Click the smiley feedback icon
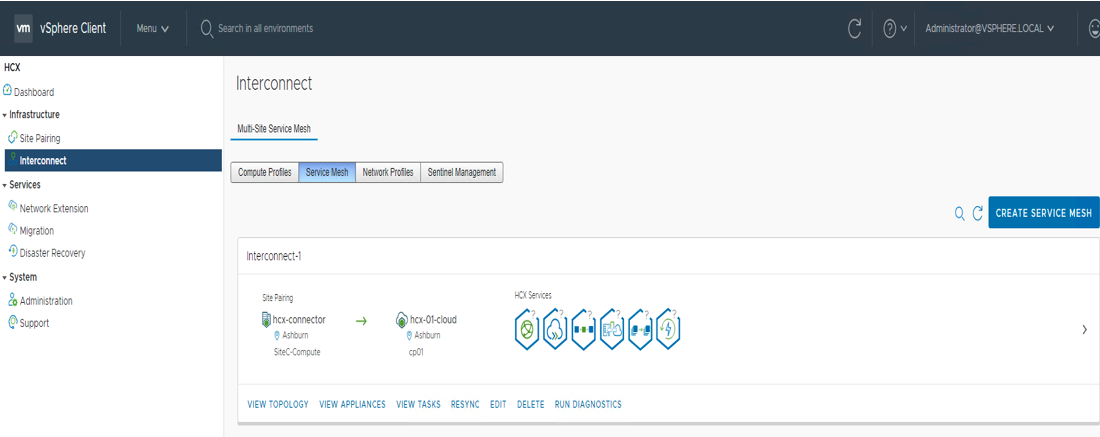Image resolution: width=1100 pixels, height=437 pixels. pyautogui.click(x=1094, y=29)
